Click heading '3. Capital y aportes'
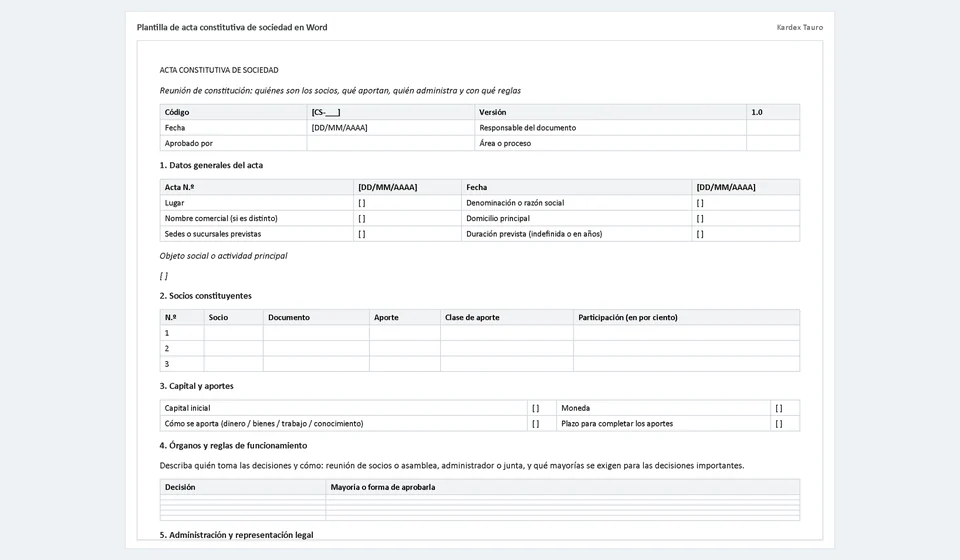 [x=197, y=386]
